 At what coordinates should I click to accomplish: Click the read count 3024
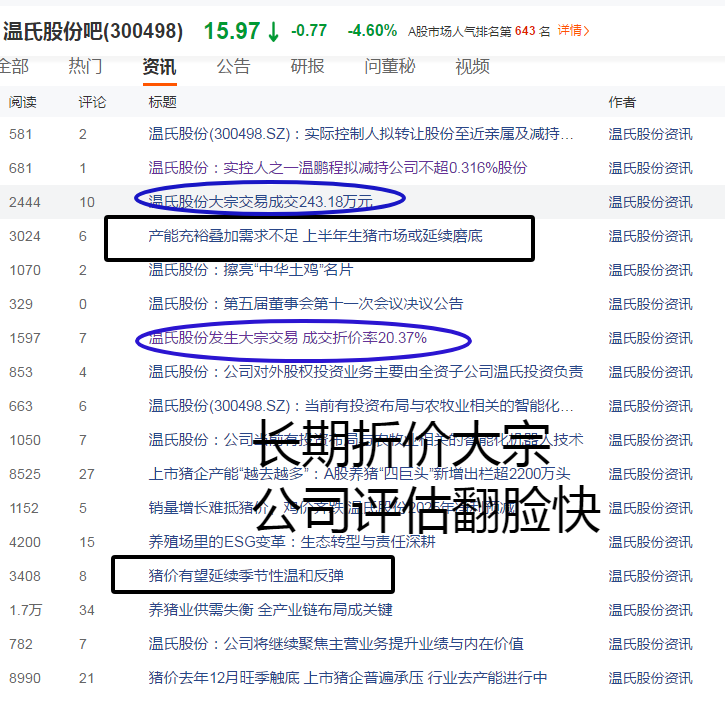[x=25, y=236]
